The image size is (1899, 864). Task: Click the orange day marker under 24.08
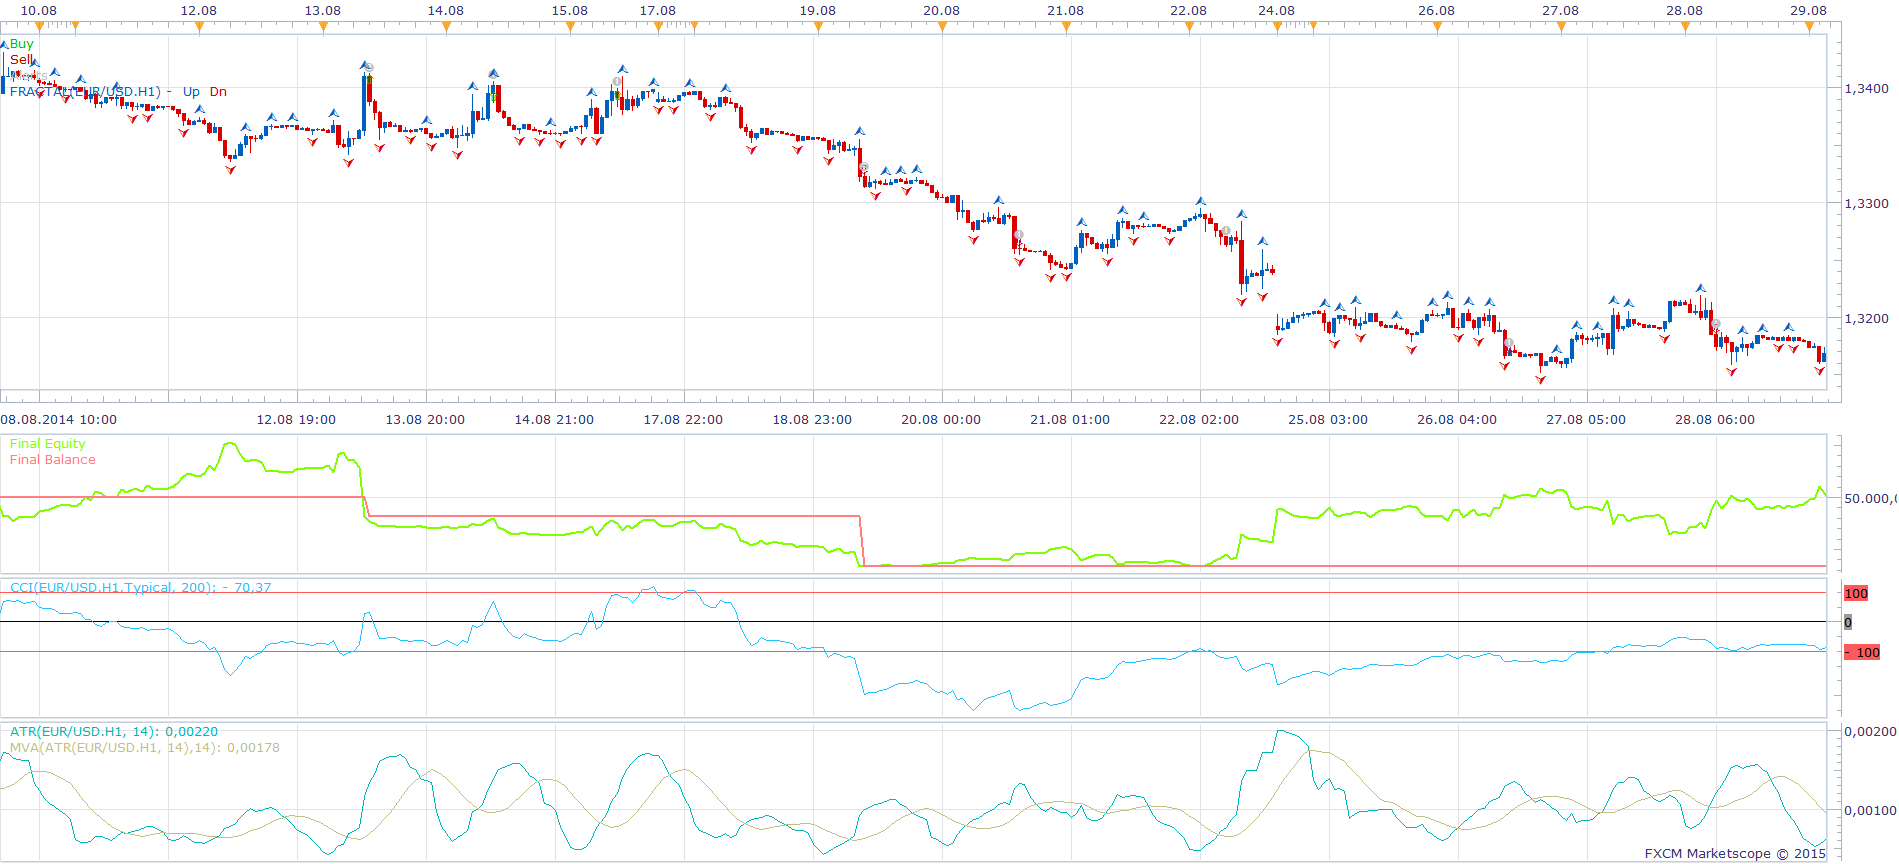(1277, 27)
